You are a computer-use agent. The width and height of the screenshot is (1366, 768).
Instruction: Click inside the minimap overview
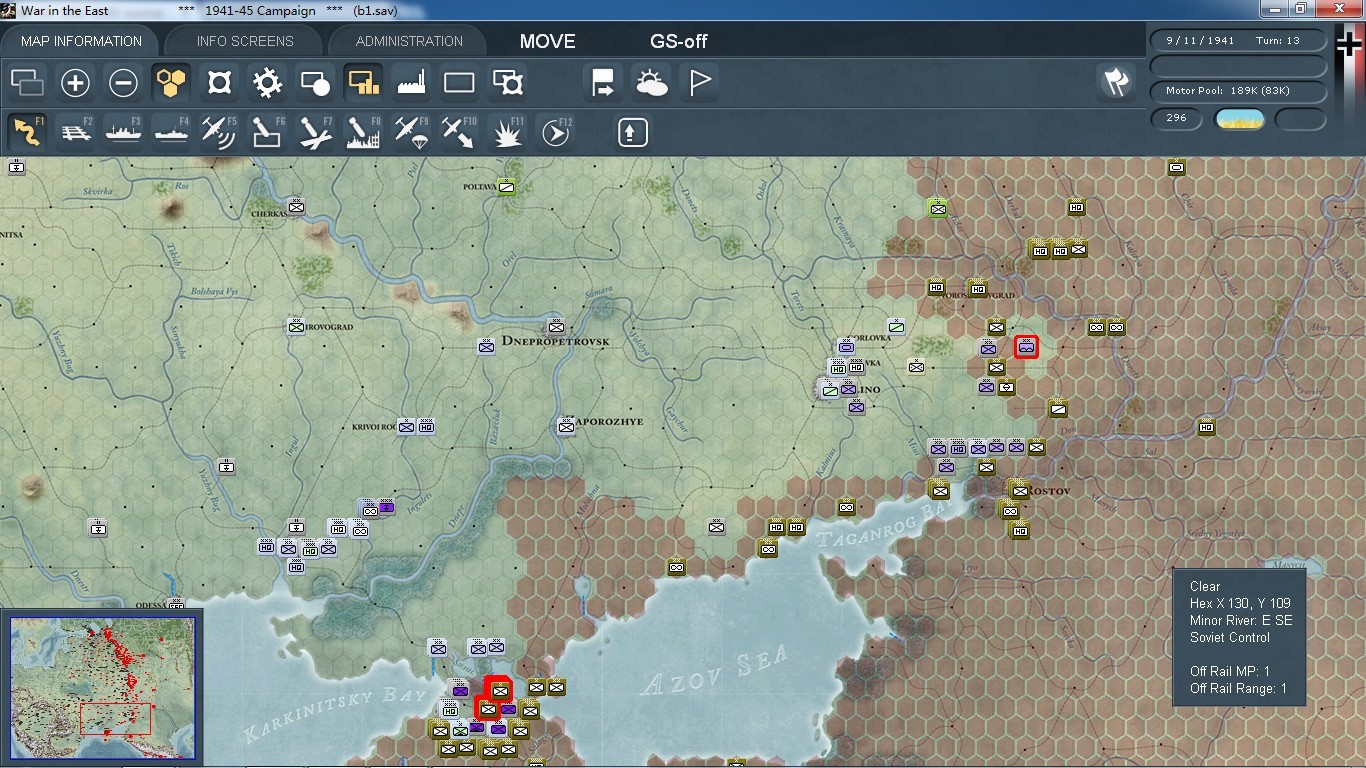[x=102, y=688]
